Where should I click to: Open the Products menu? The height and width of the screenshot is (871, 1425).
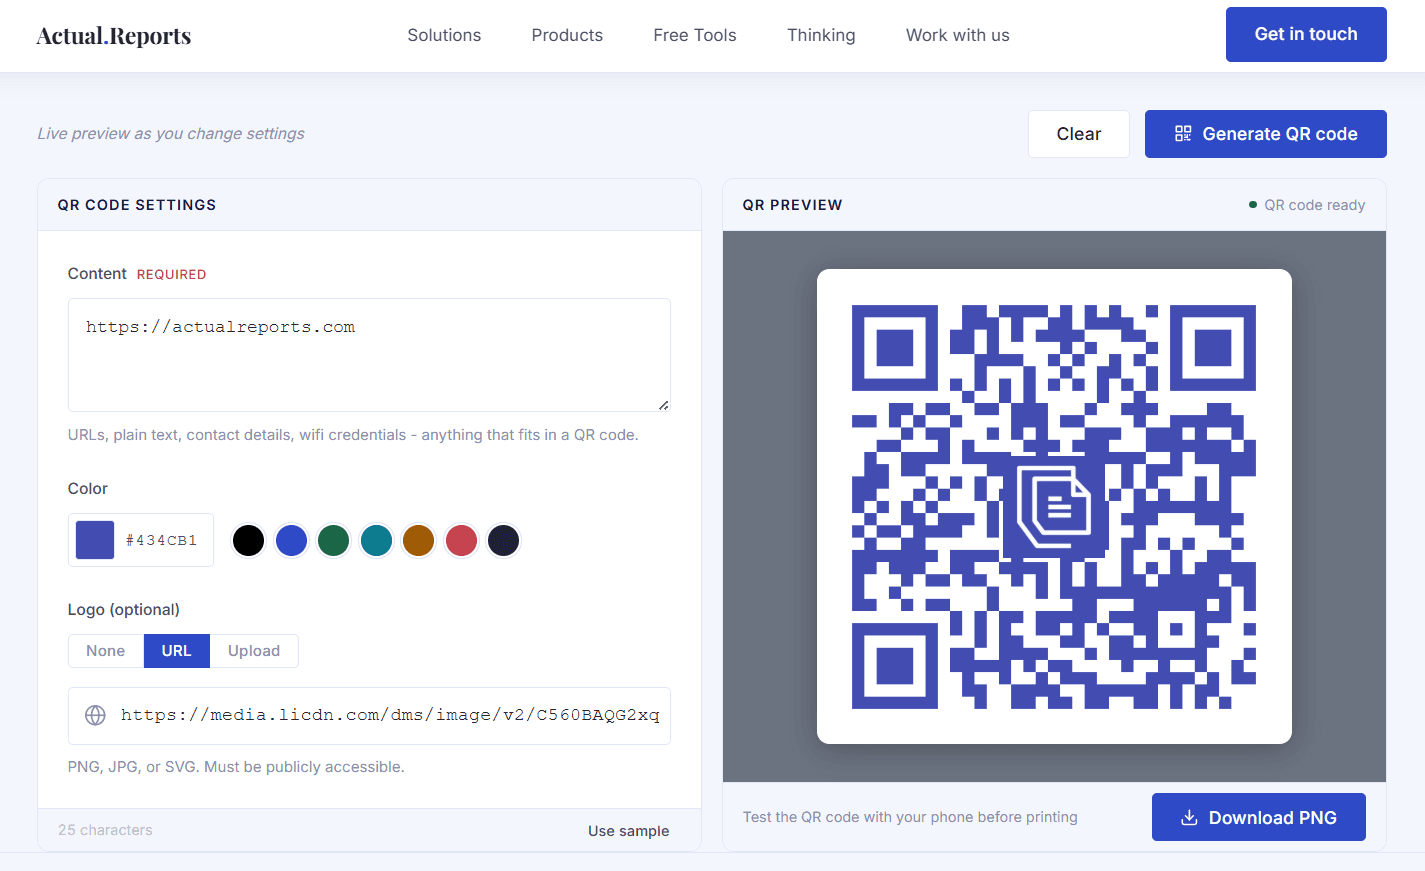pos(567,35)
